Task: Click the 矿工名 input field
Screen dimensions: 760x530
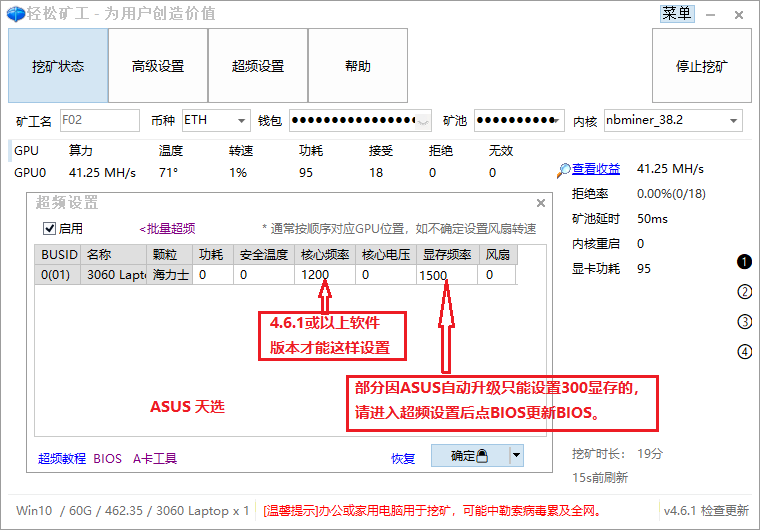Action: point(99,121)
